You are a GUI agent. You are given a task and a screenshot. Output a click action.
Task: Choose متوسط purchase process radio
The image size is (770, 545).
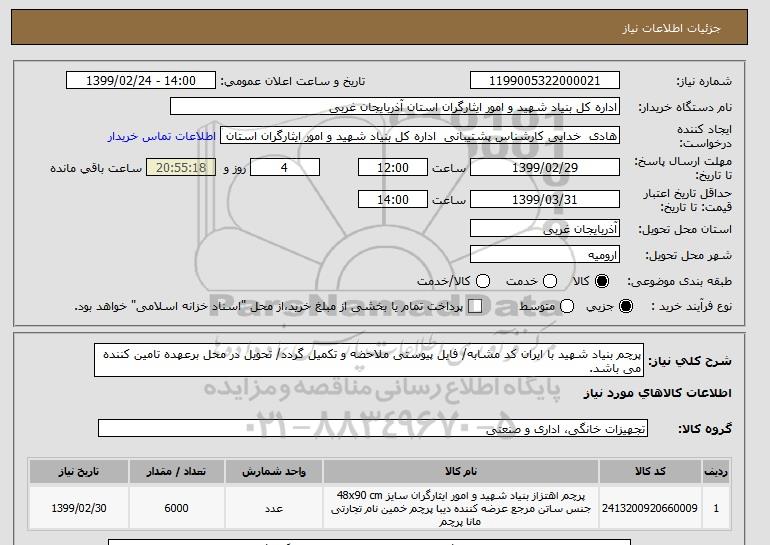pyautogui.click(x=567, y=306)
